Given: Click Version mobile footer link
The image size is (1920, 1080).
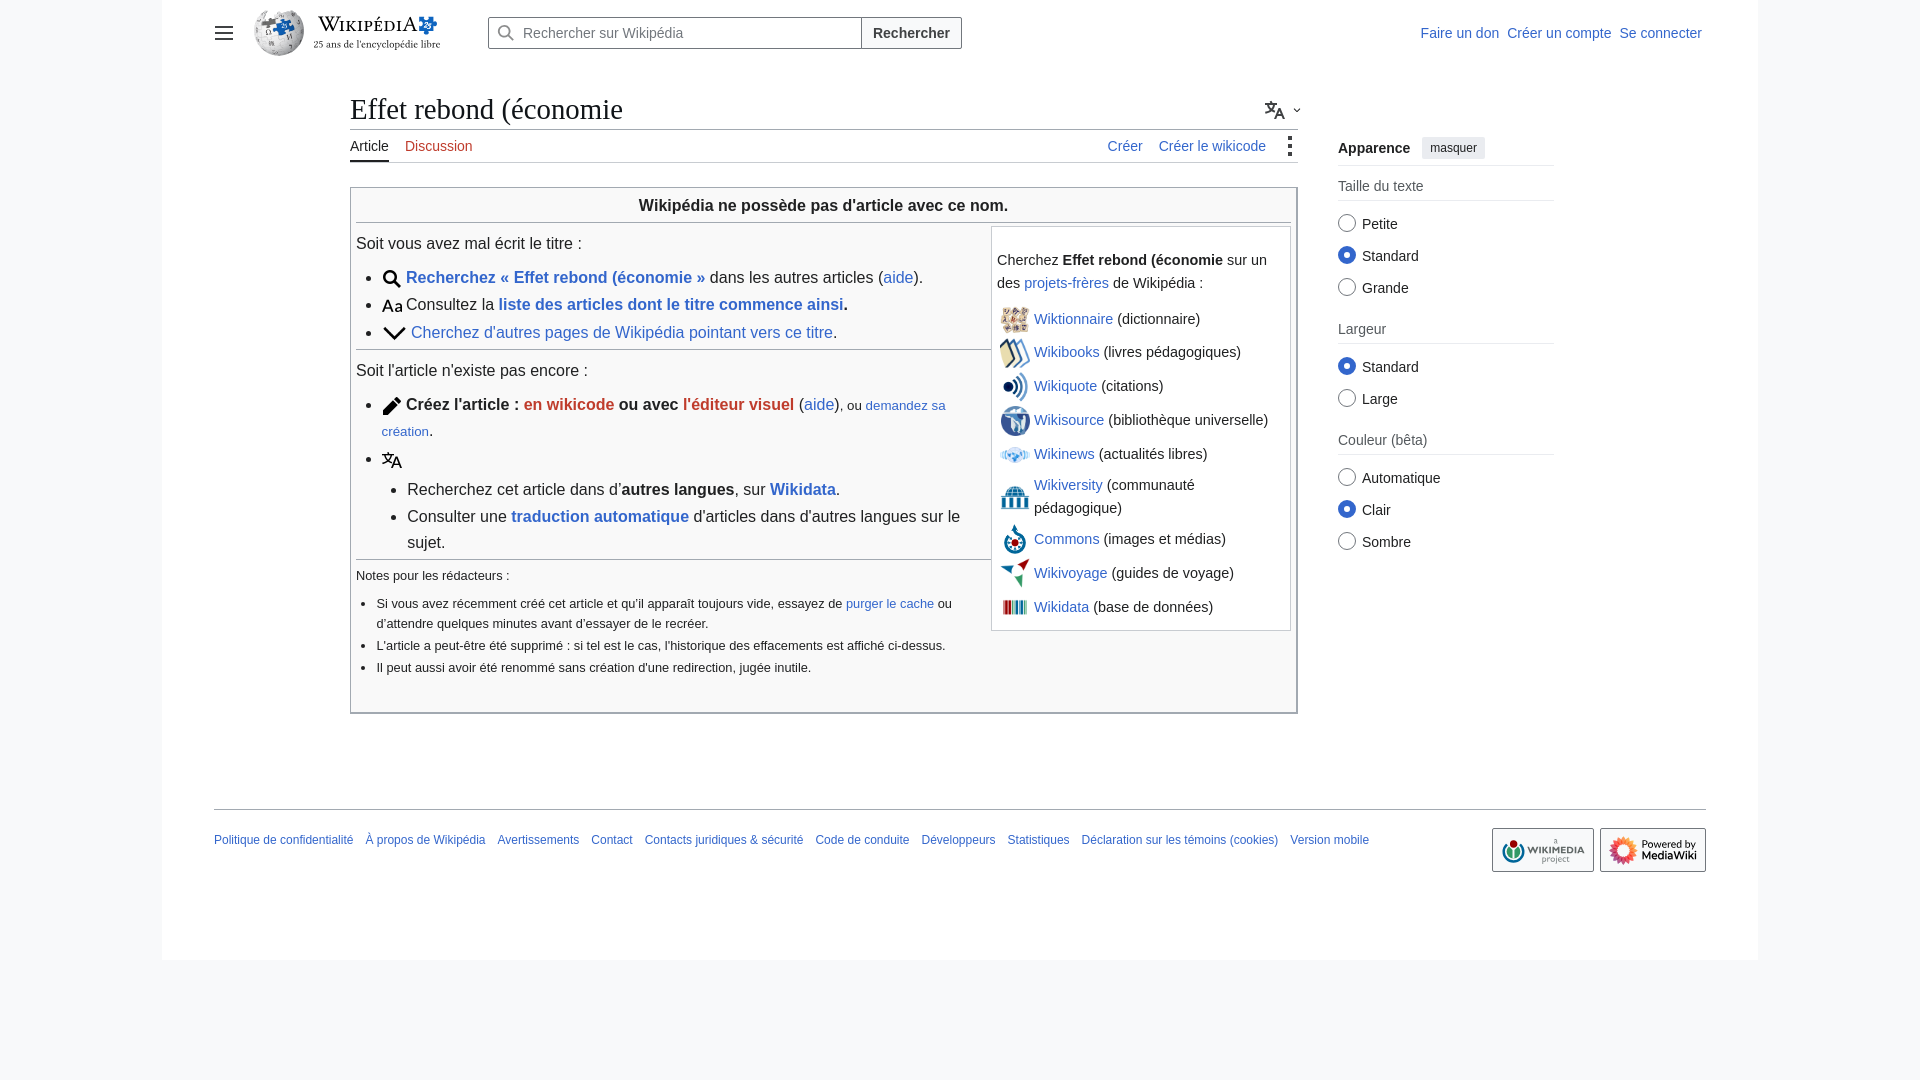Looking at the screenshot, I should tap(1329, 840).
